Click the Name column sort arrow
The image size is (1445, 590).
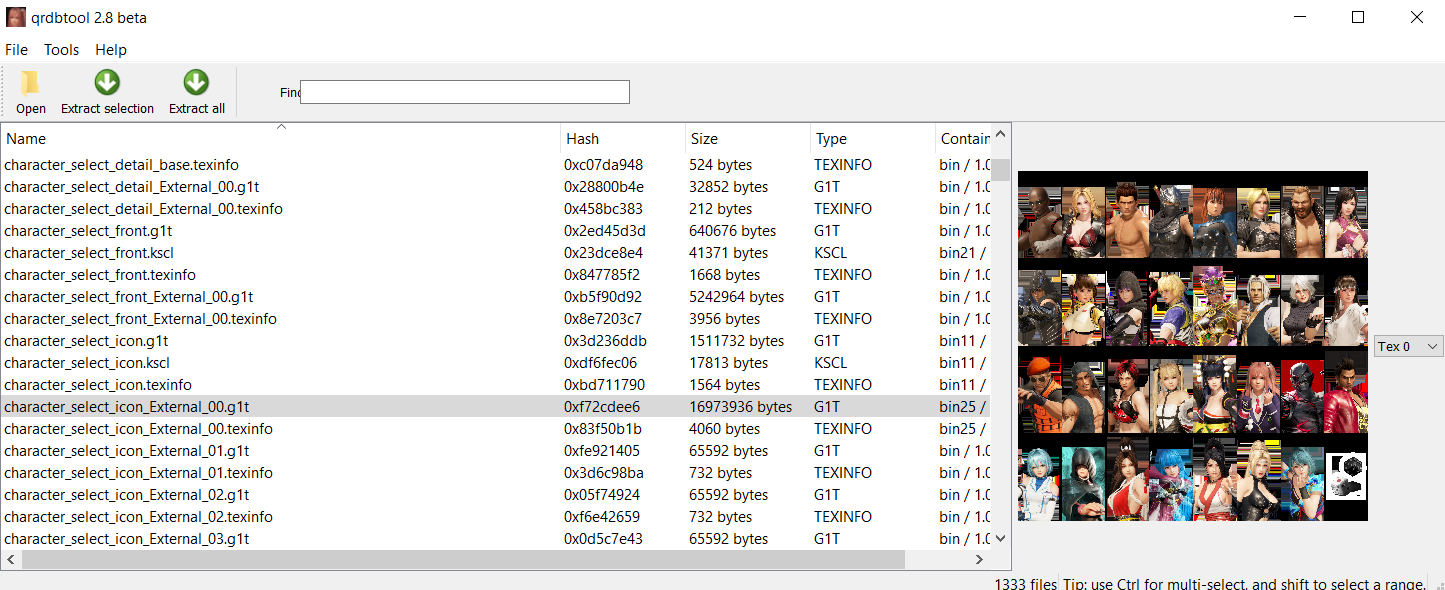[x=281, y=127]
